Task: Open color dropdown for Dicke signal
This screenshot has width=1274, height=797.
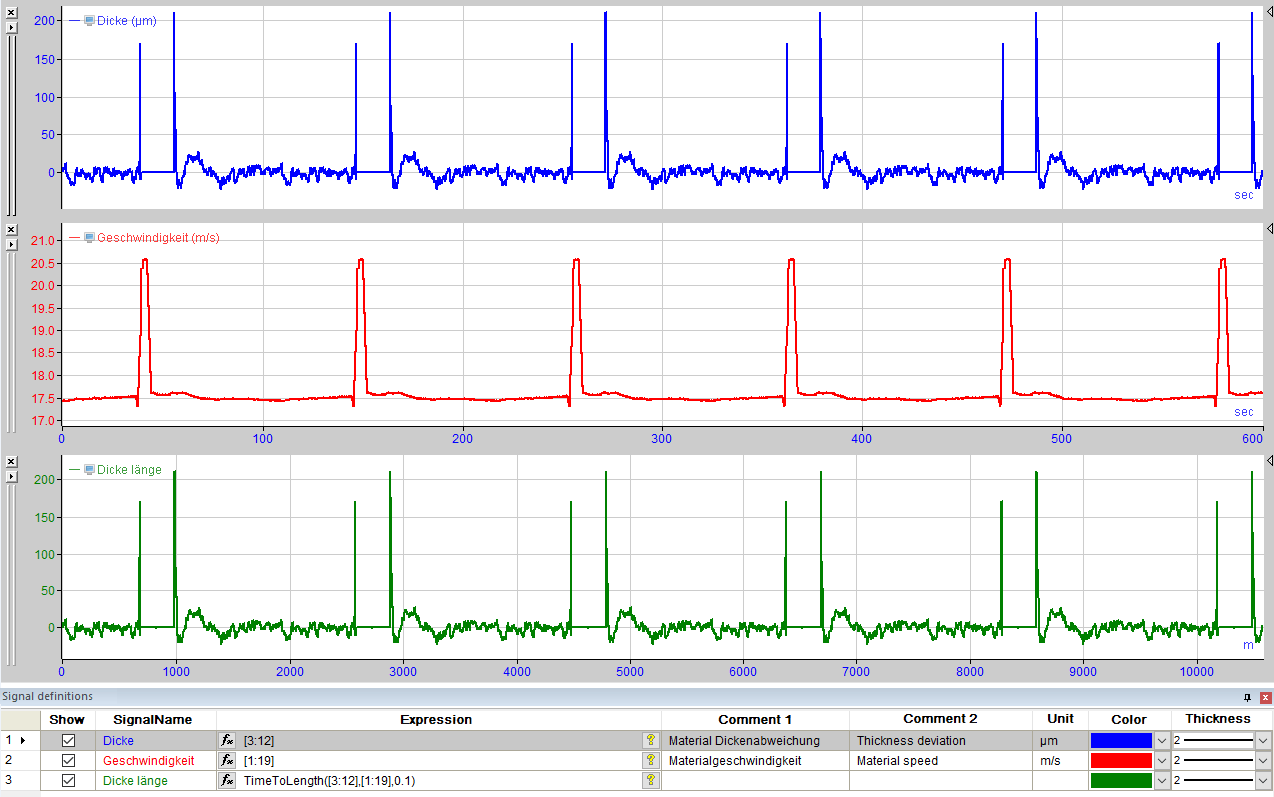Action: pyautogui.click(x=1162, y=741)
